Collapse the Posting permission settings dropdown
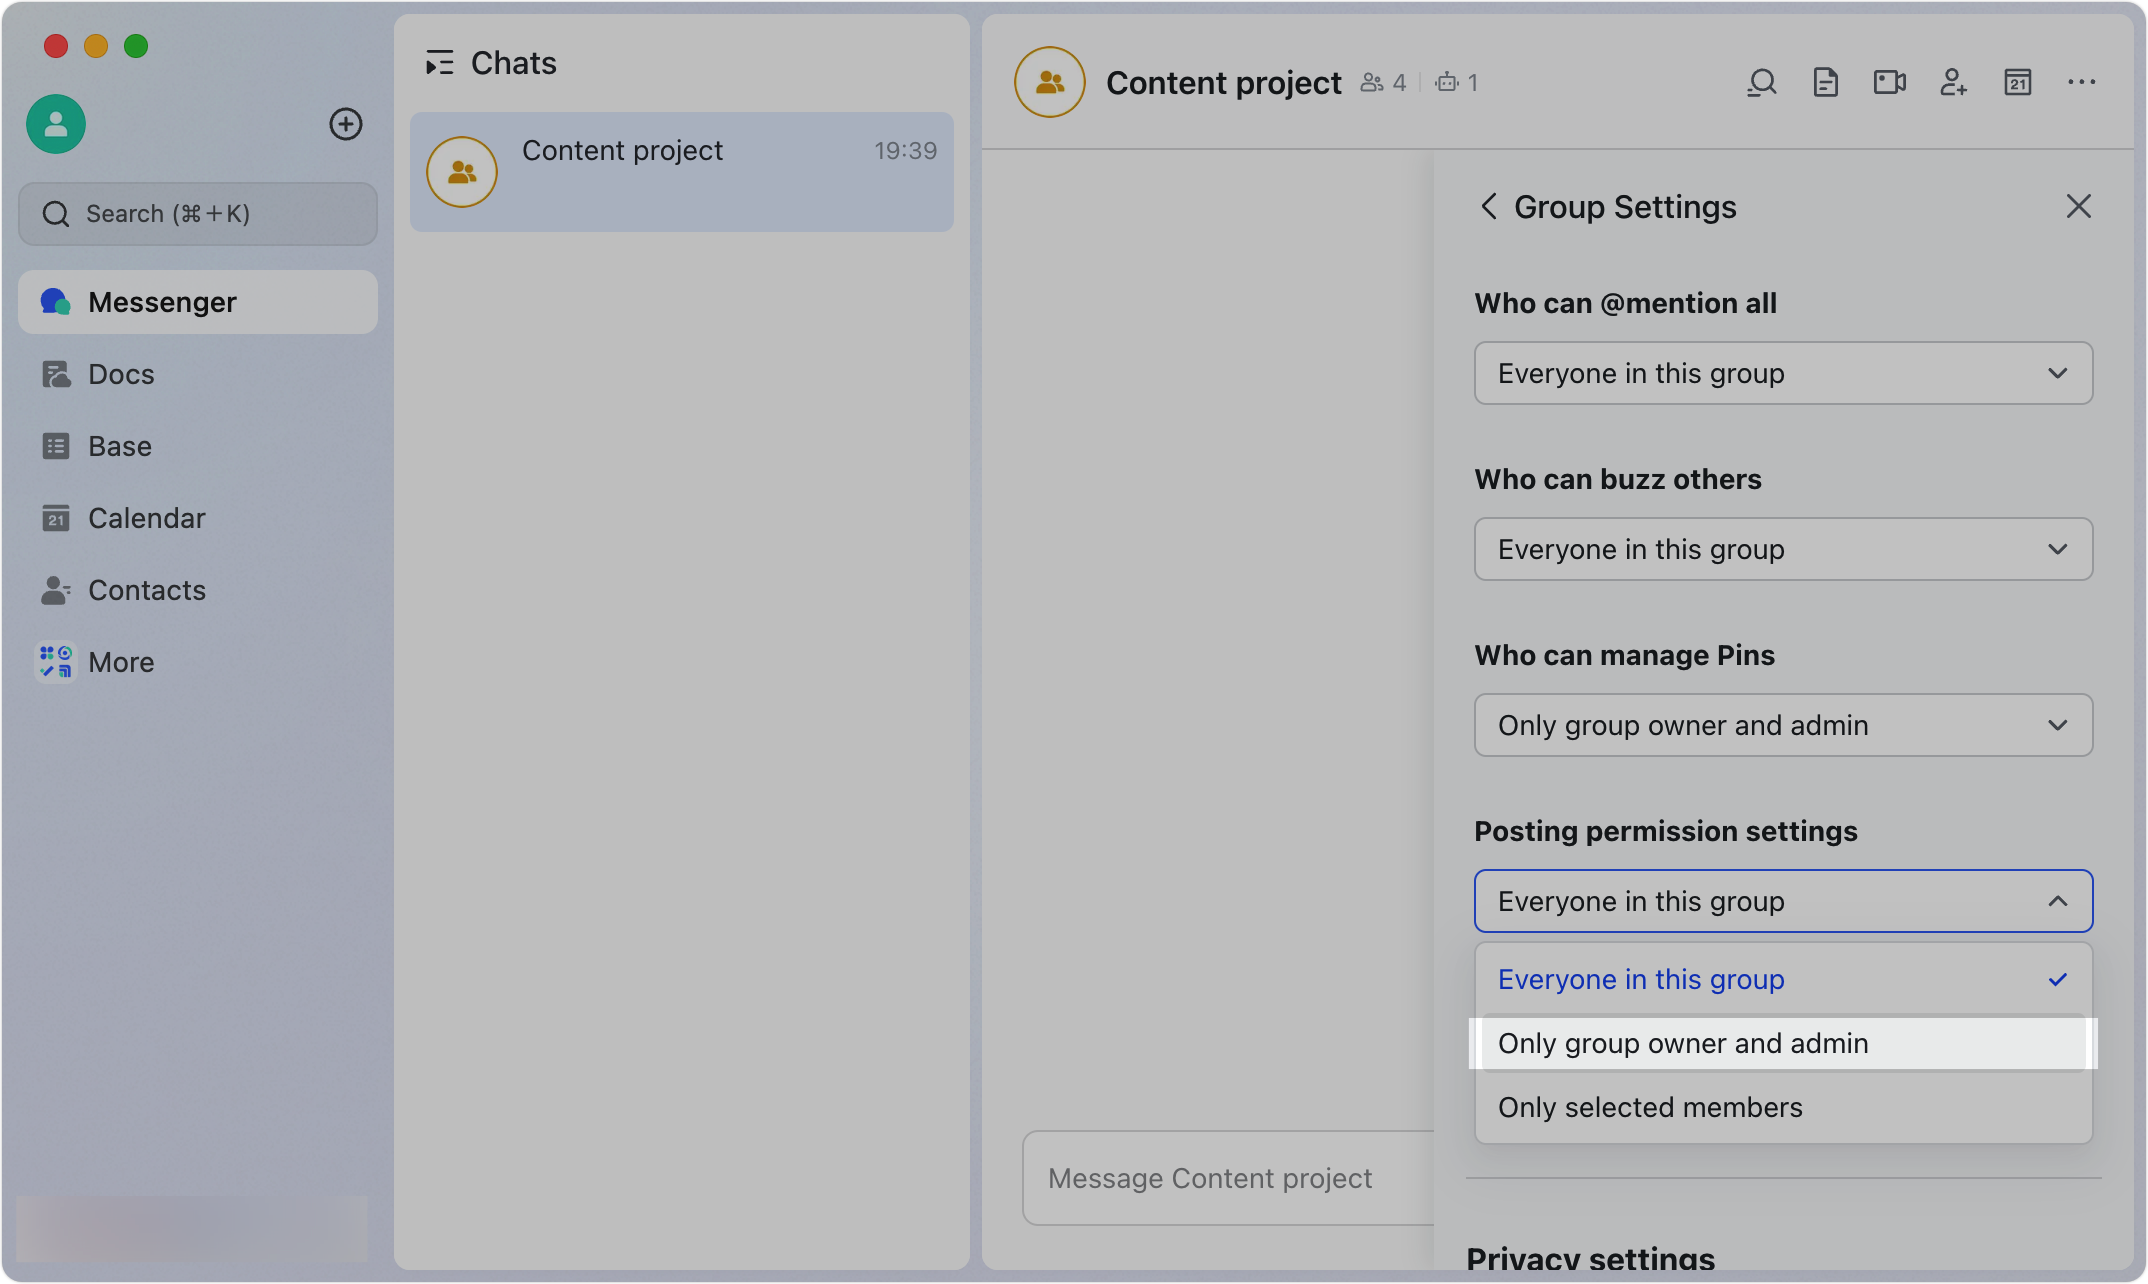 point(1784,901)
